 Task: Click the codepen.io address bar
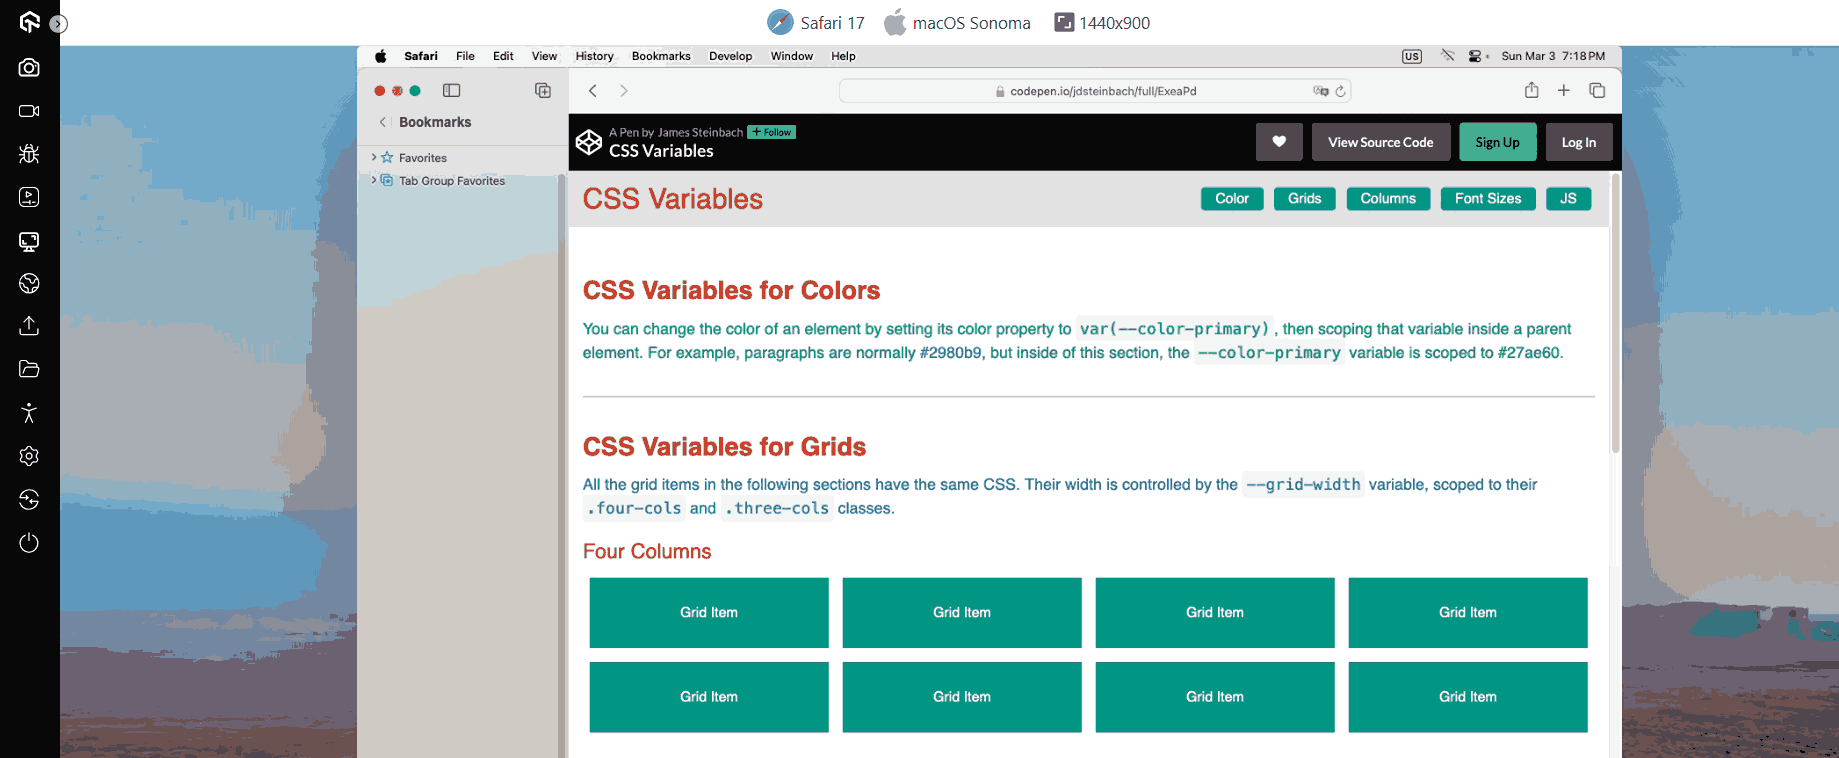1096,91
